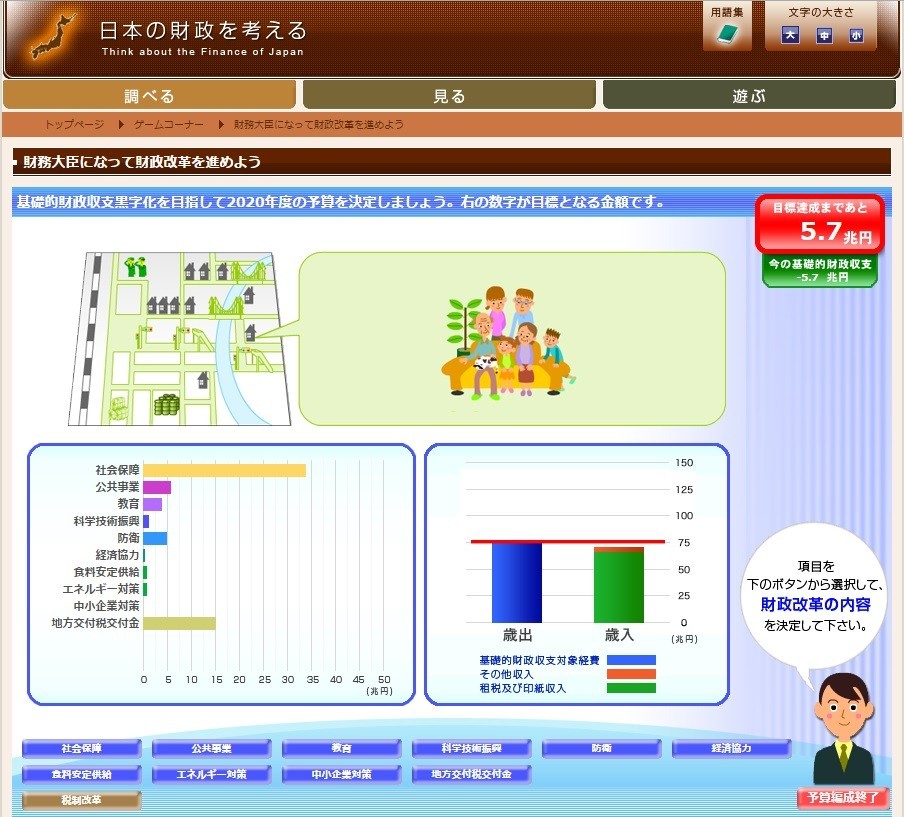Screen dimensions: 904x817
Task: Set text size to large (大)
Action: pyautogui.click(x=790, y=36)
